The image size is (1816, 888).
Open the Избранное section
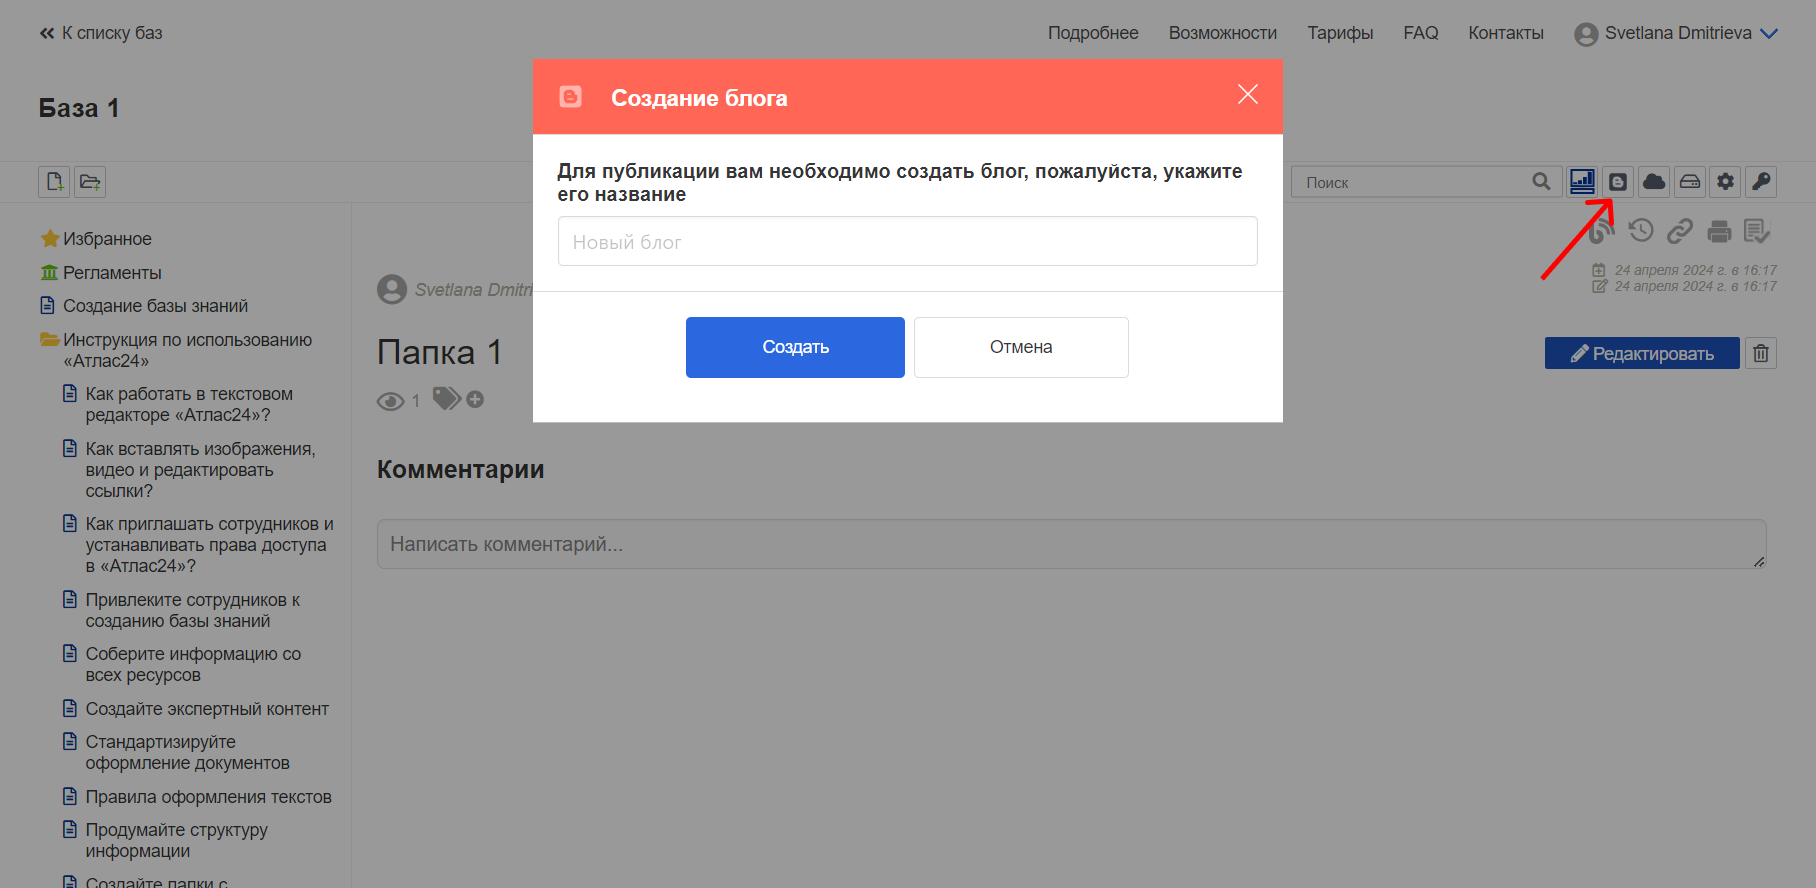107,239
